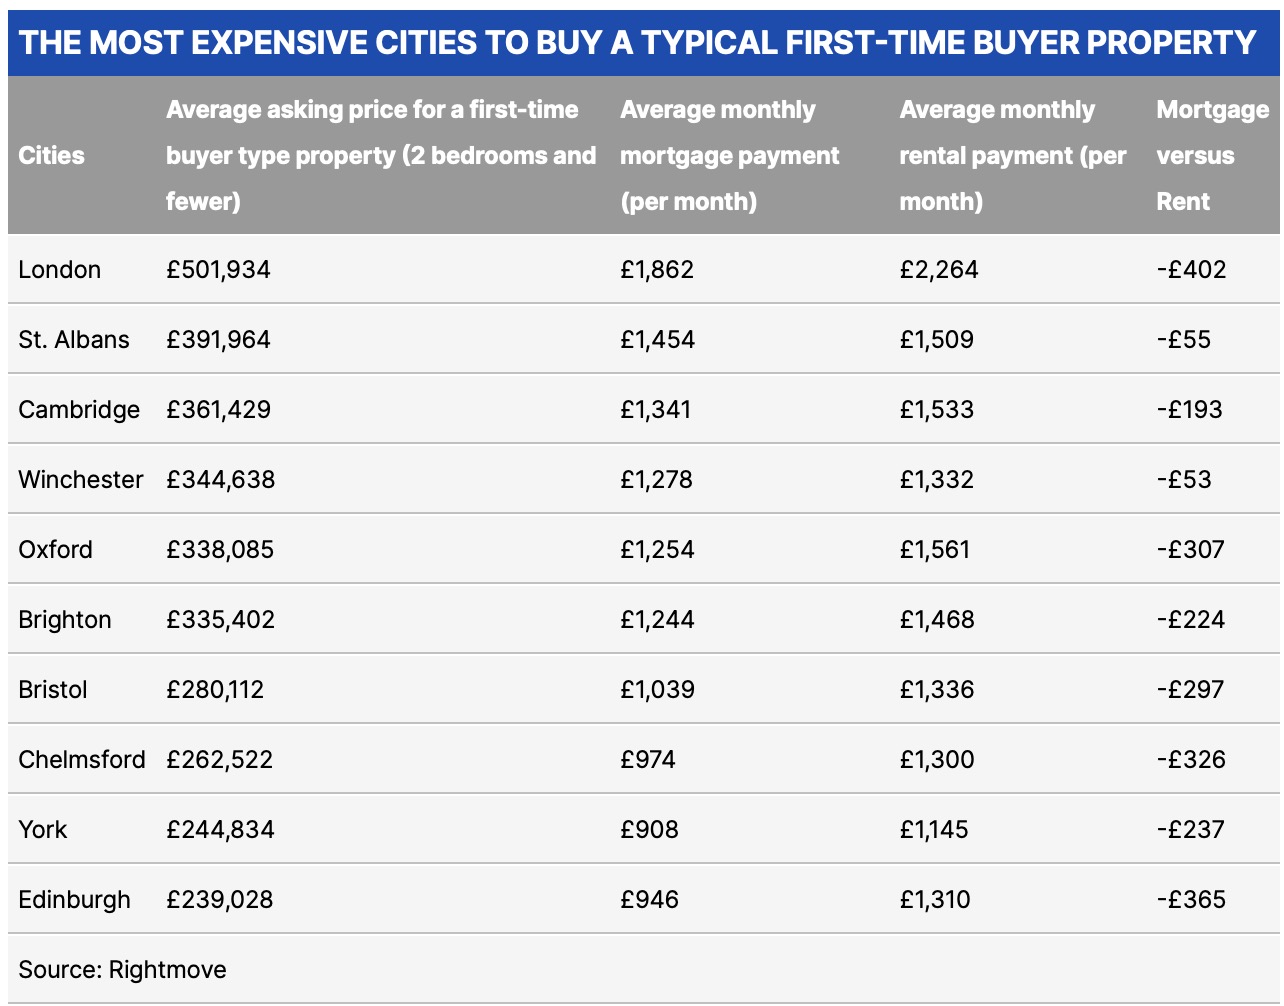The height and width of the screenshot is (1006, 1284).
Task: Click the table title banner heading
Action: tap(637, 42)
